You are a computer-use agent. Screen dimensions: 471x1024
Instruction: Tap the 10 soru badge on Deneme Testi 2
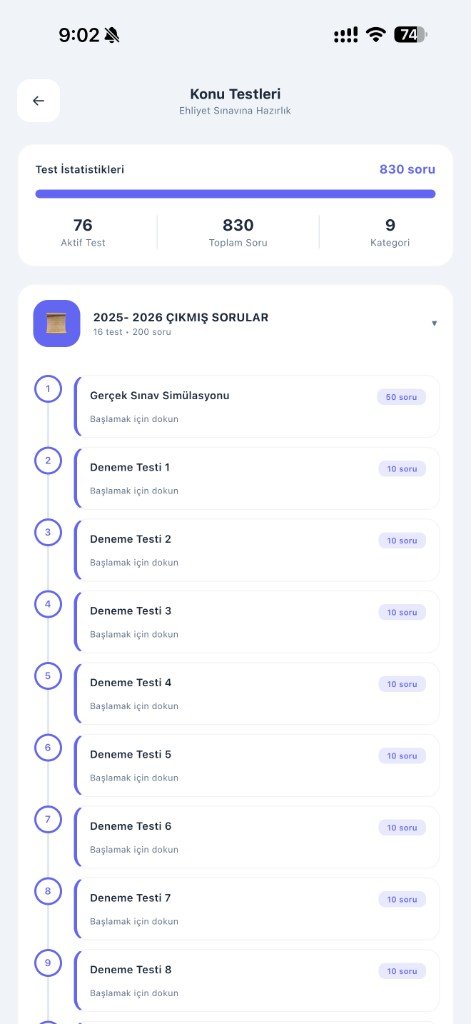click(x=402, y=541)
